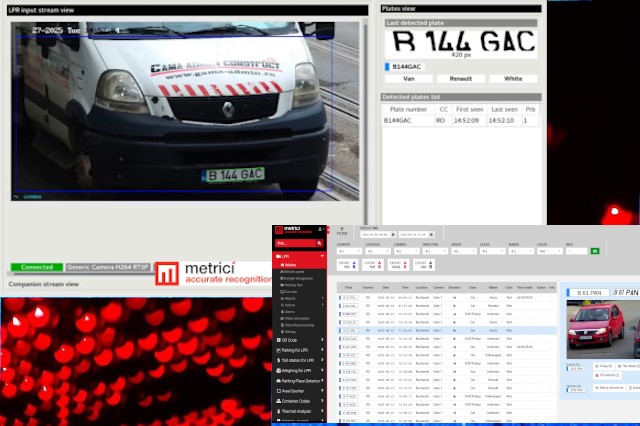The height and width of the screenshot is (426, 640).
Task: Open Live view menu item
Action: (x=289, y=292)
